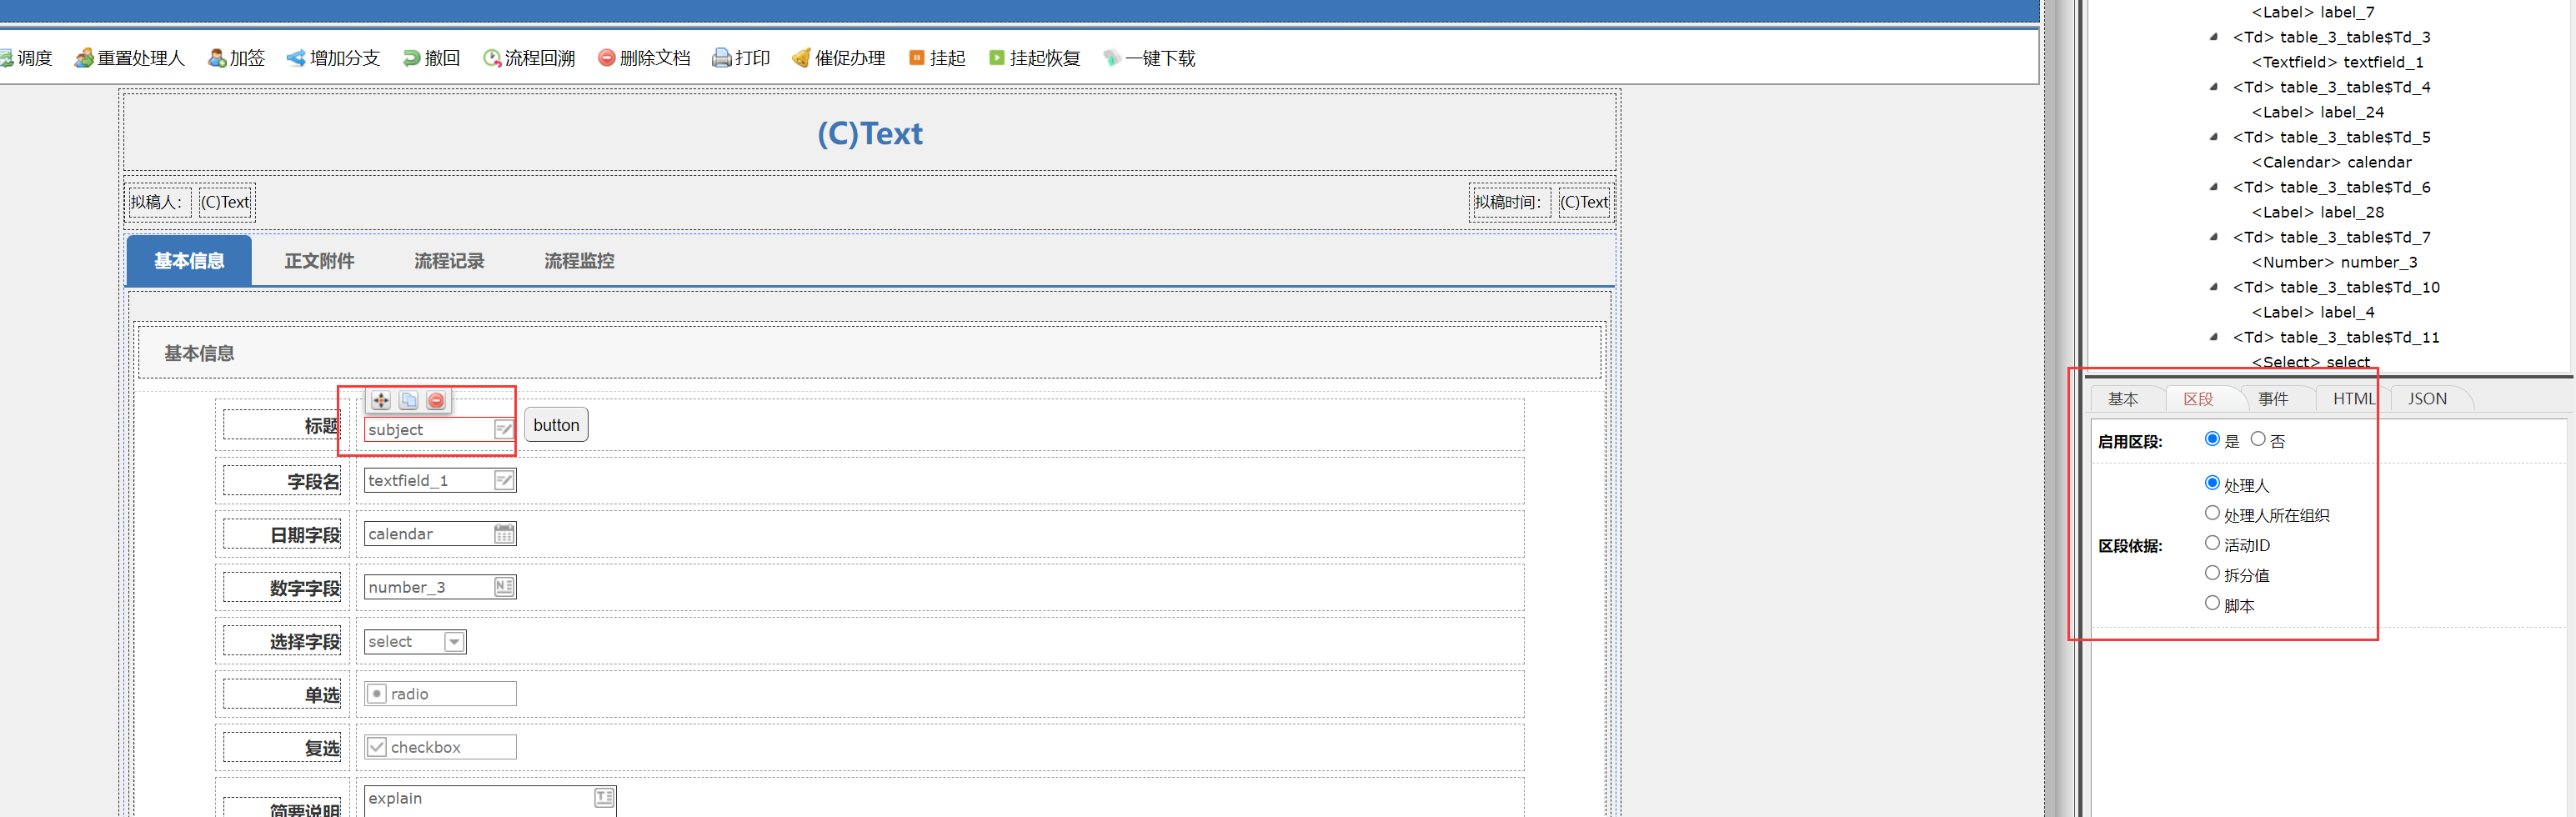Image resolution: width=2576 pixels, height=817 pixels.
Task: Open the 流程记录 tab
Action: (449, 261)
